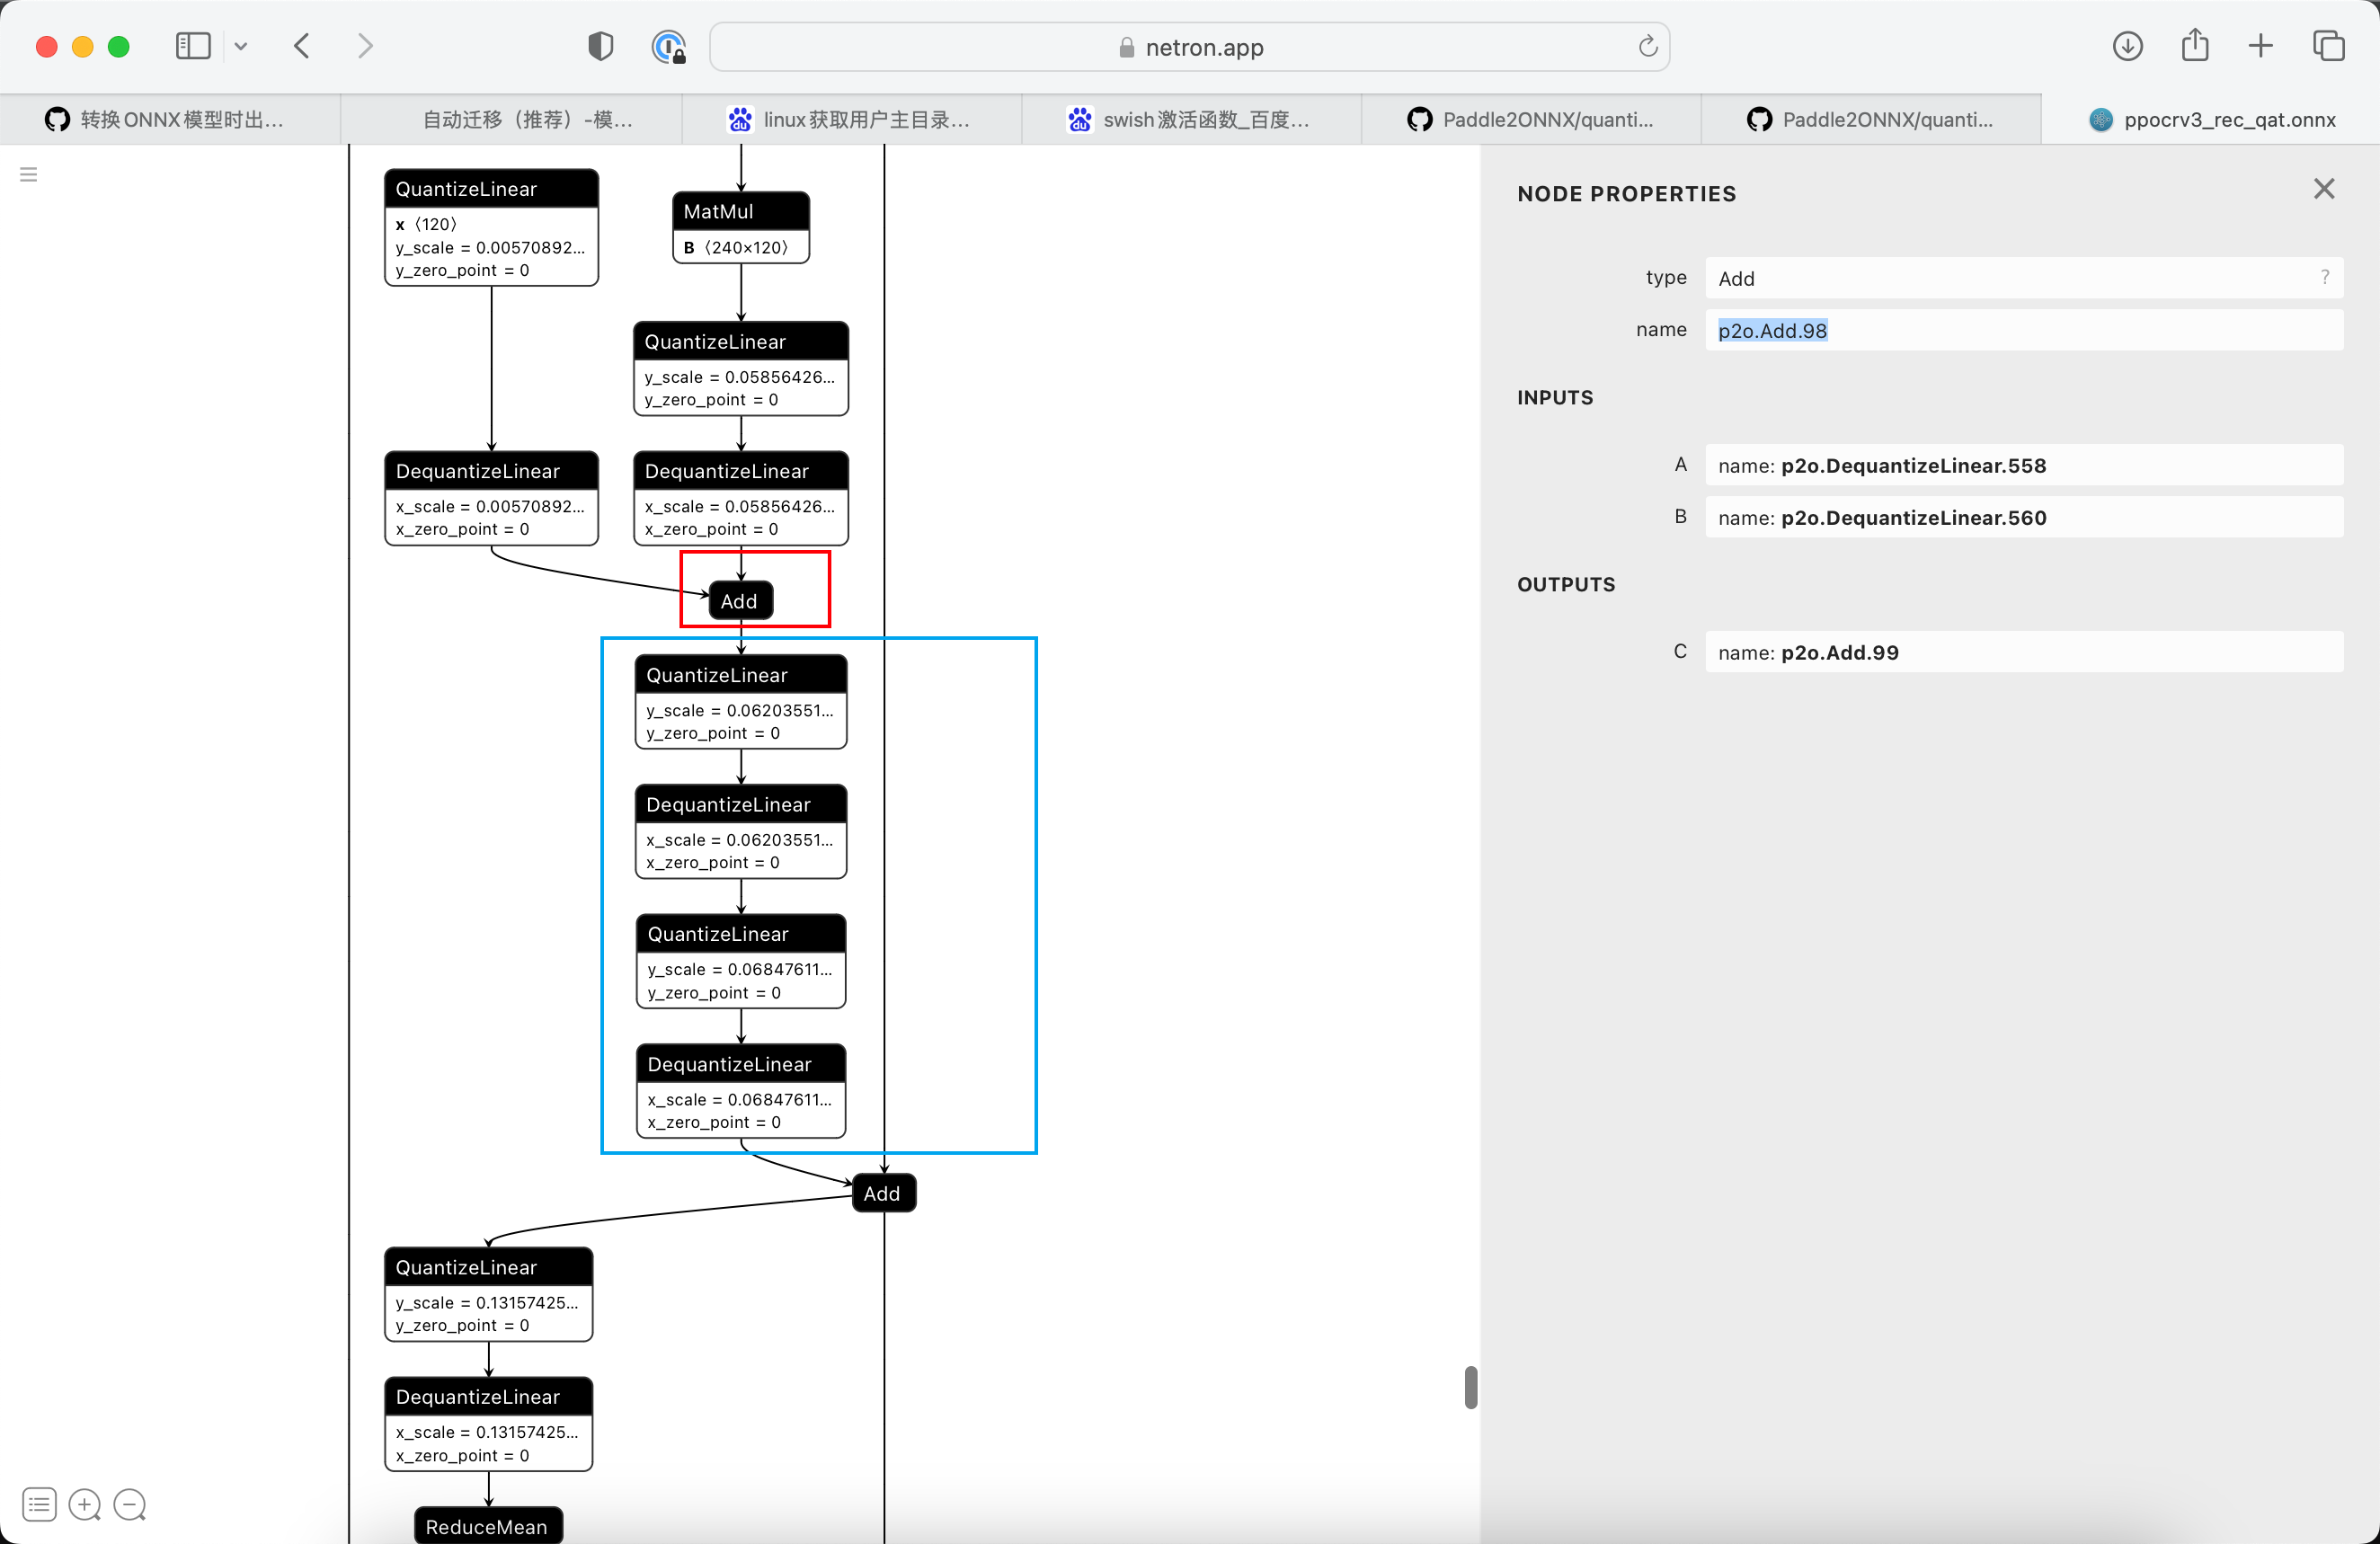Select the name field showing p2o.Add.98
This screenshot has height=1544, width=2380.
1772,330
